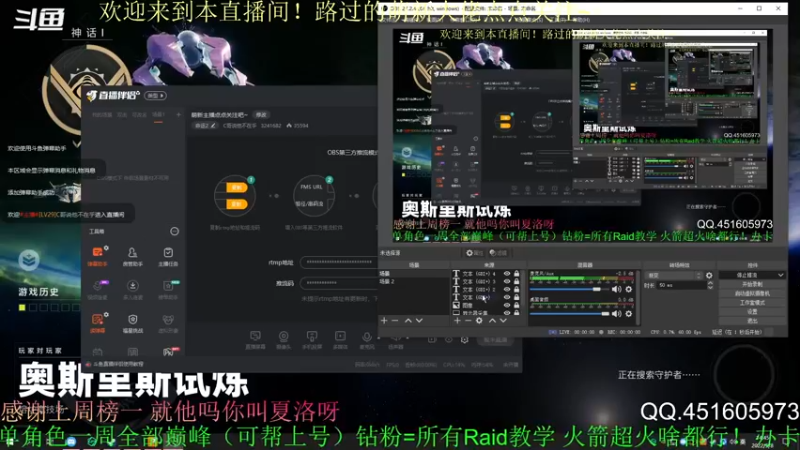Move the selected OBS scene up
This screenshot has height=450, width=800.
tap(408, 320)
